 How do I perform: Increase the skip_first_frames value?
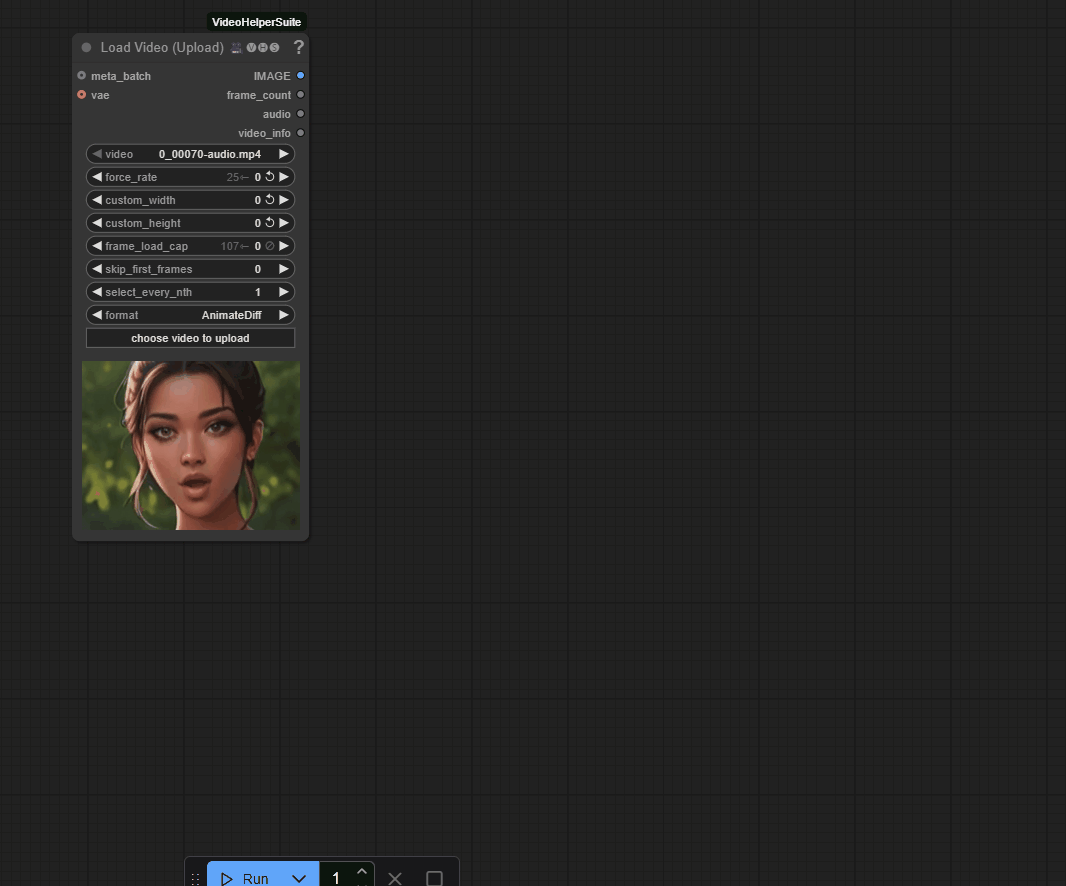click(283, 269)
